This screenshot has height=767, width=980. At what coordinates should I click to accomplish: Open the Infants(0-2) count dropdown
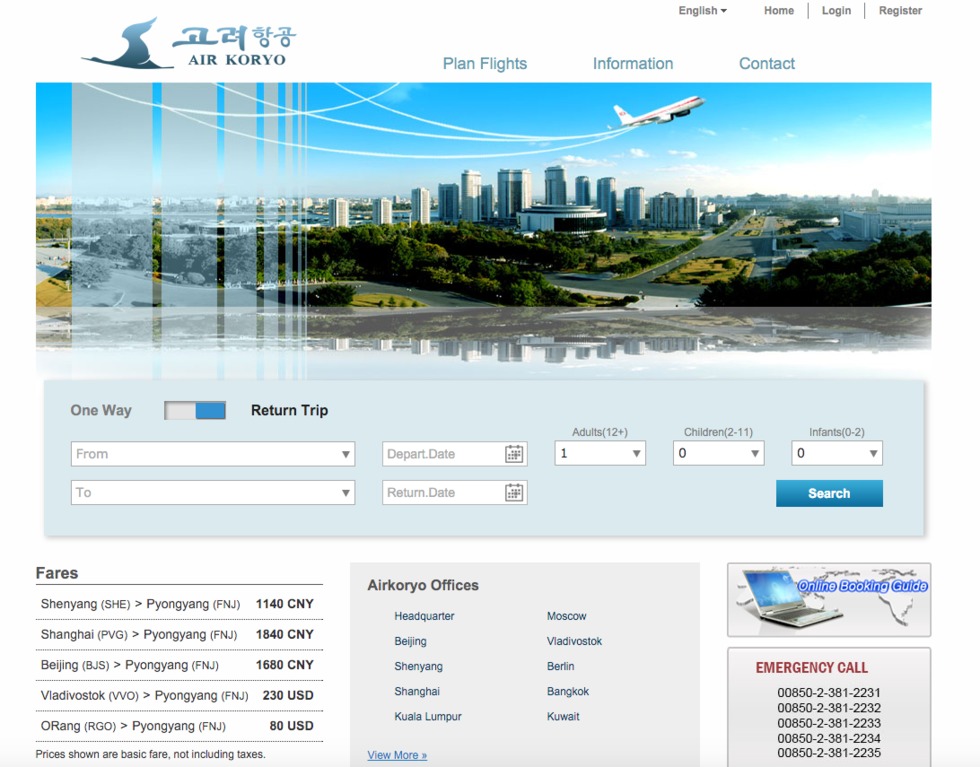(837, 453)
